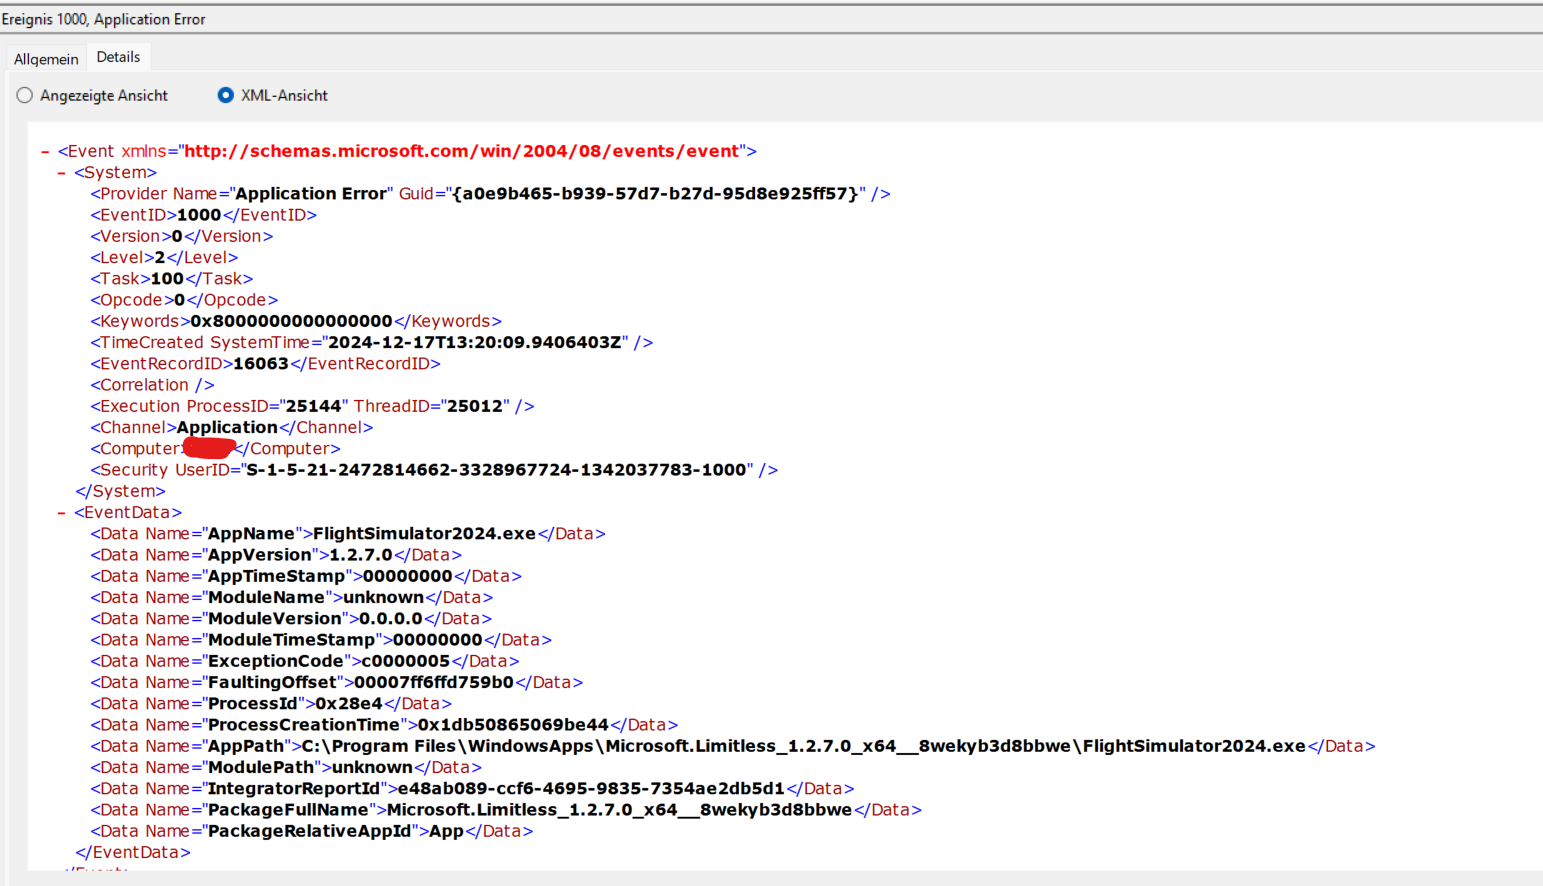Collapse the EventData XML node
Image resolution: width=1543 pixels, height=886 pixels.
point(62,513)
